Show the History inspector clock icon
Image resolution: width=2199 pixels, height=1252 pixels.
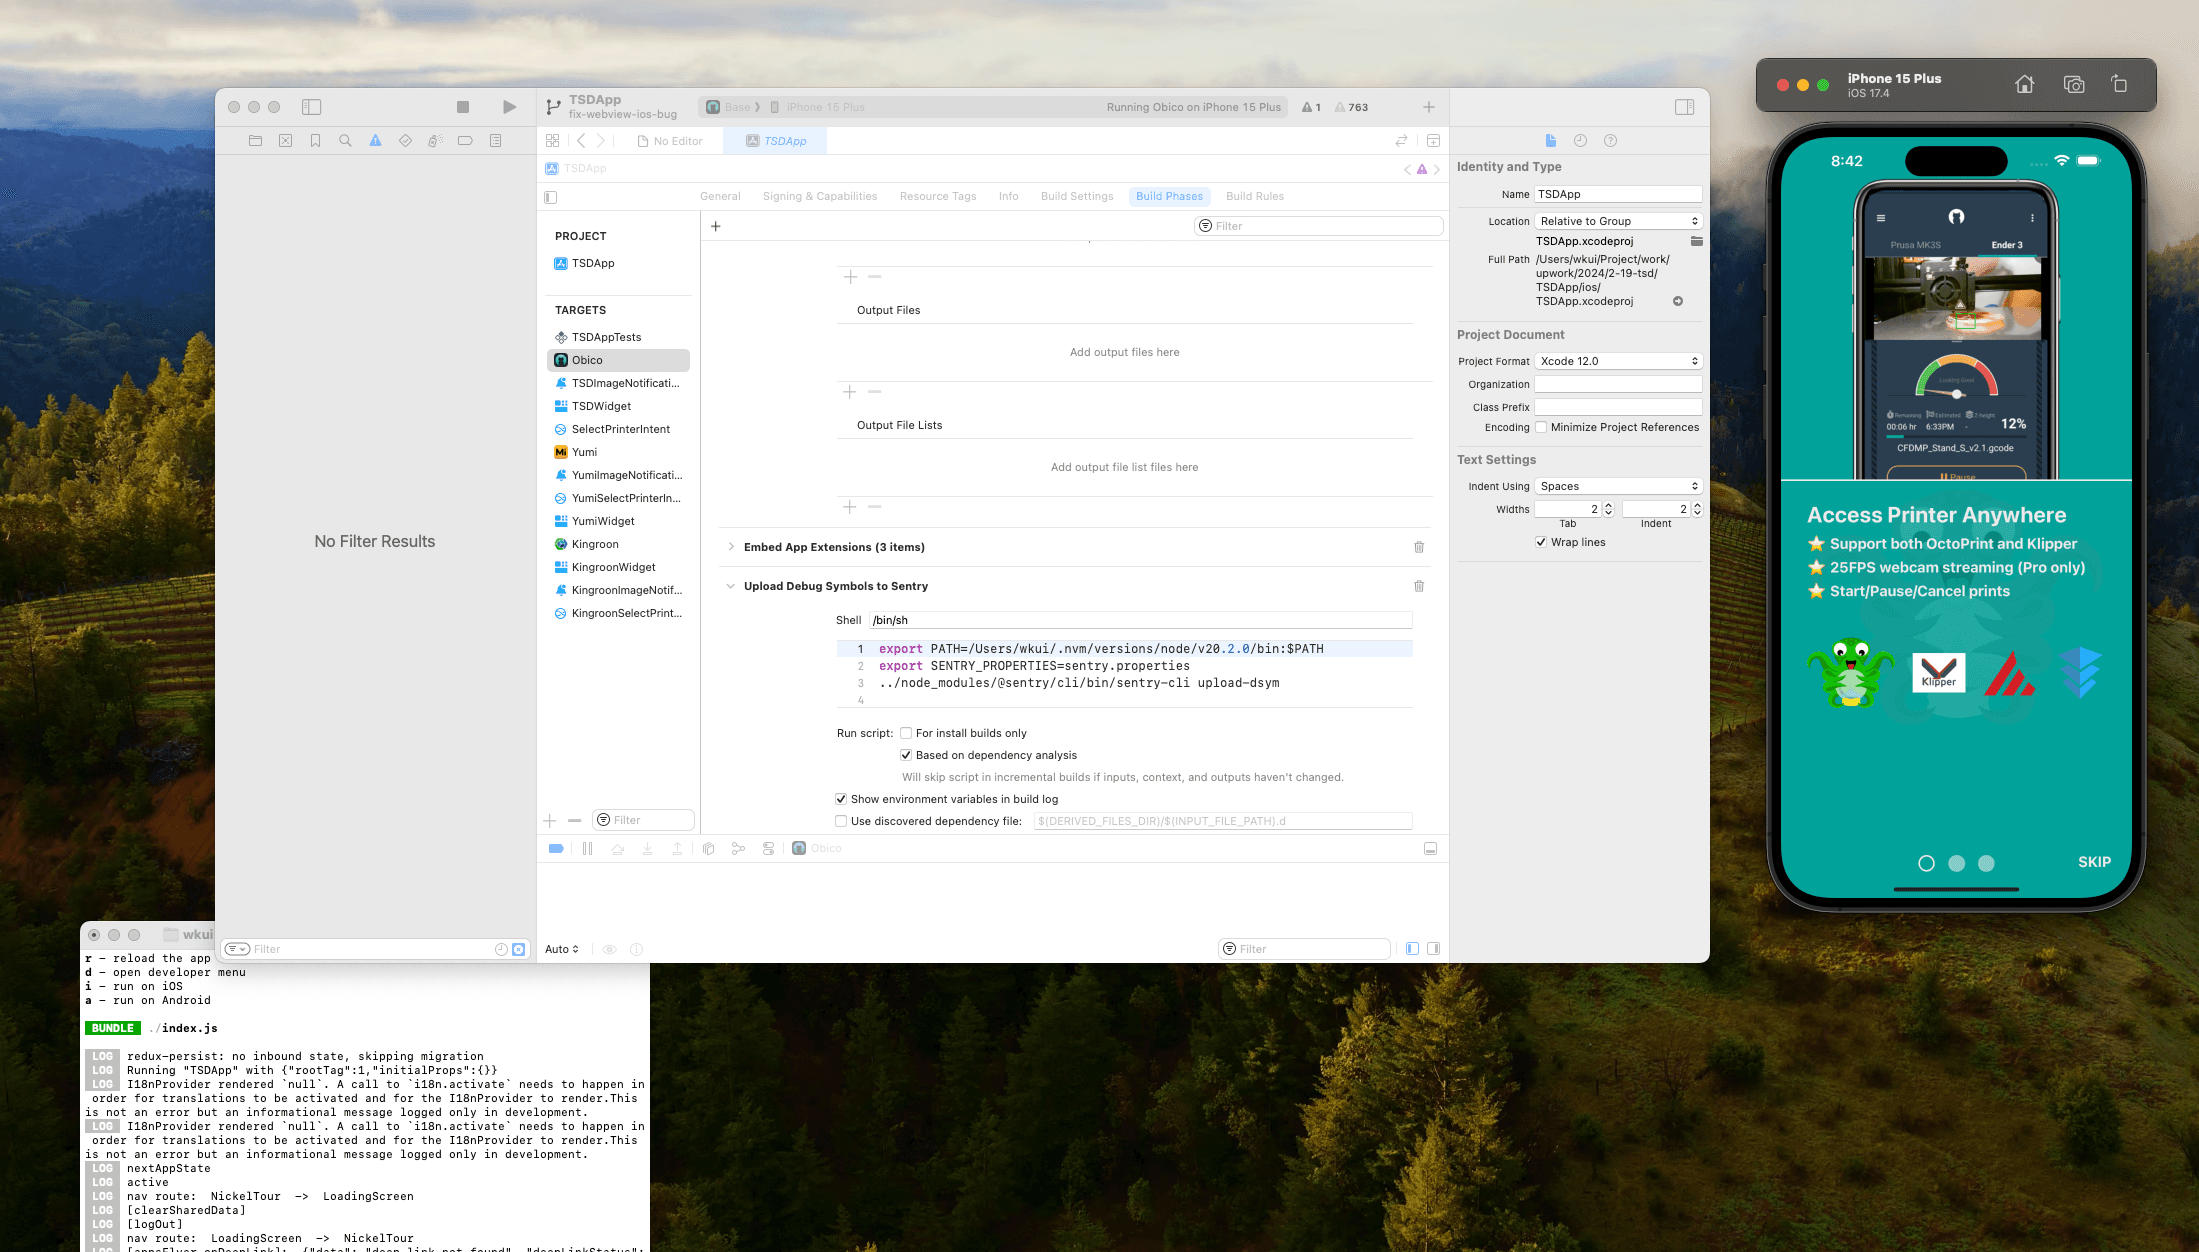click(1581, 141)
